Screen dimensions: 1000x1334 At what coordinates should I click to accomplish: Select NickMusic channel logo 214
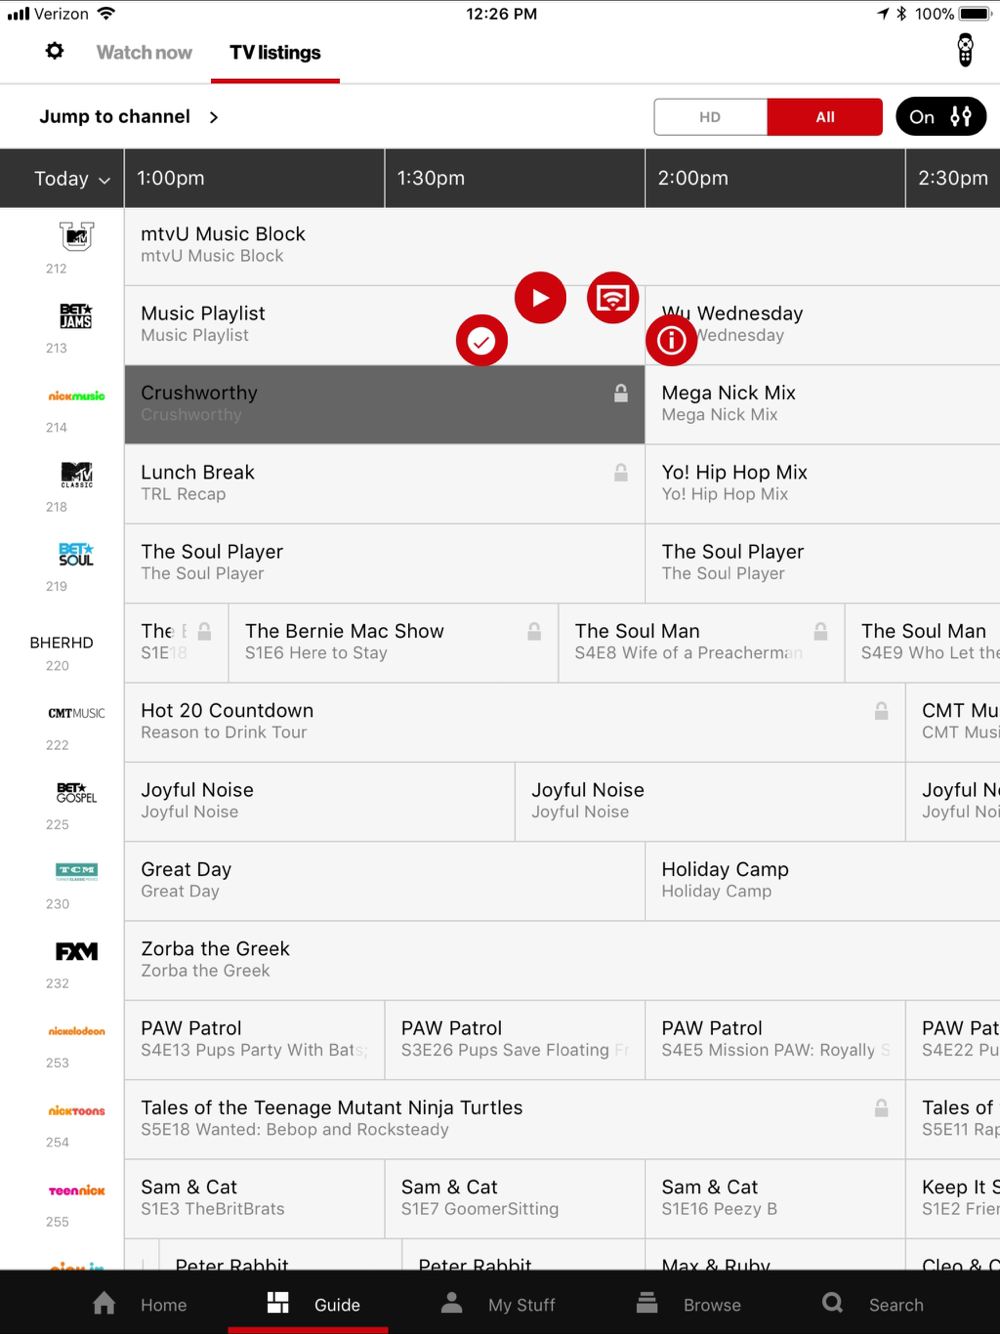[76, 396]
